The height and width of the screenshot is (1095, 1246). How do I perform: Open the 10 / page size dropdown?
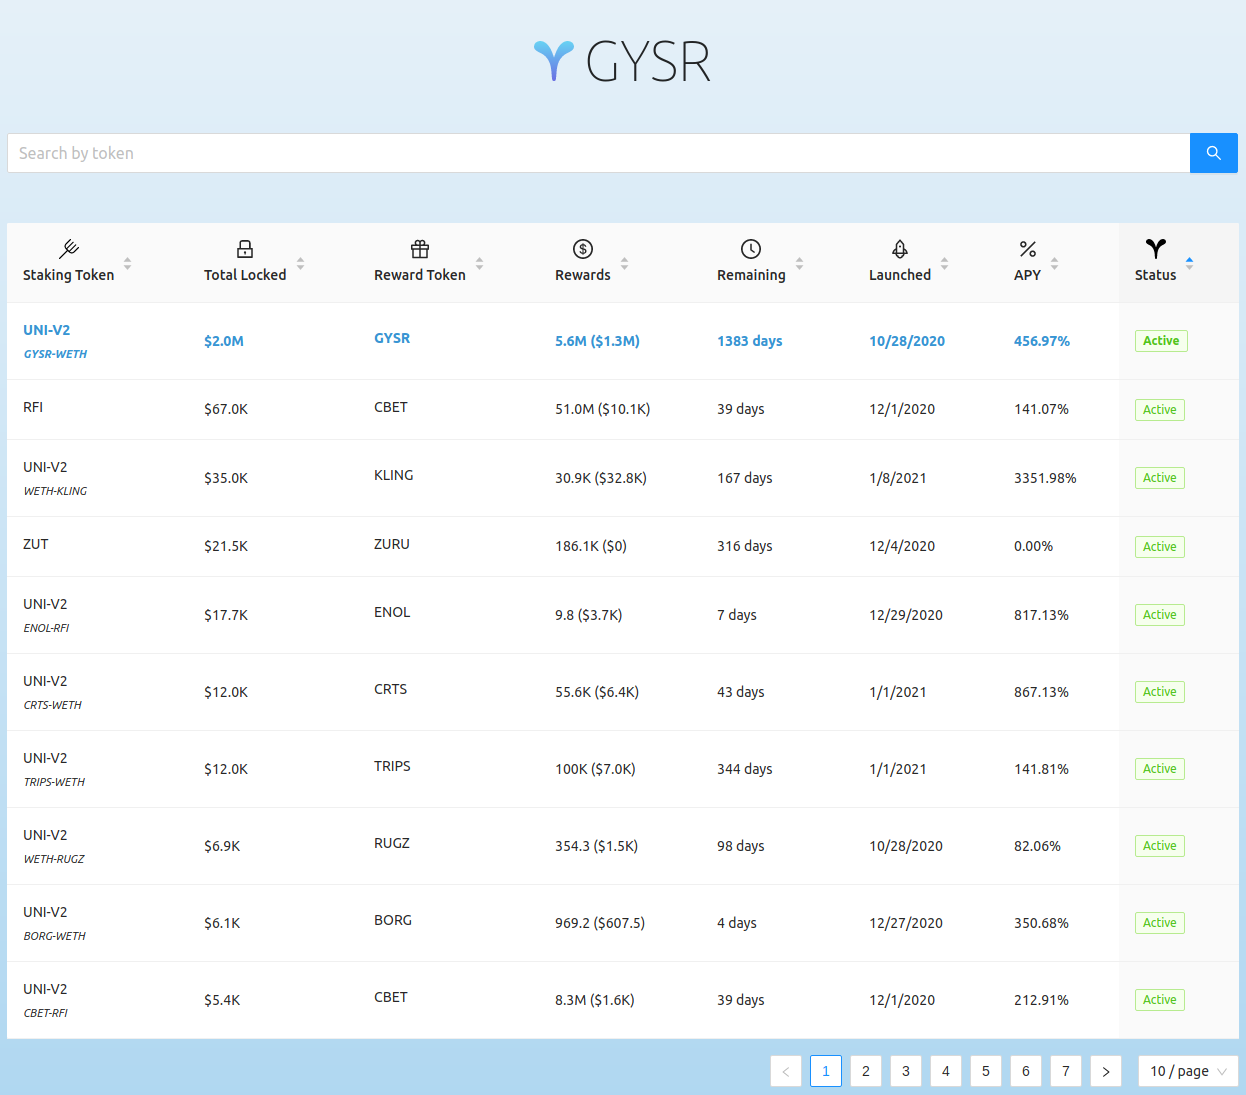coord(1188,1071)
